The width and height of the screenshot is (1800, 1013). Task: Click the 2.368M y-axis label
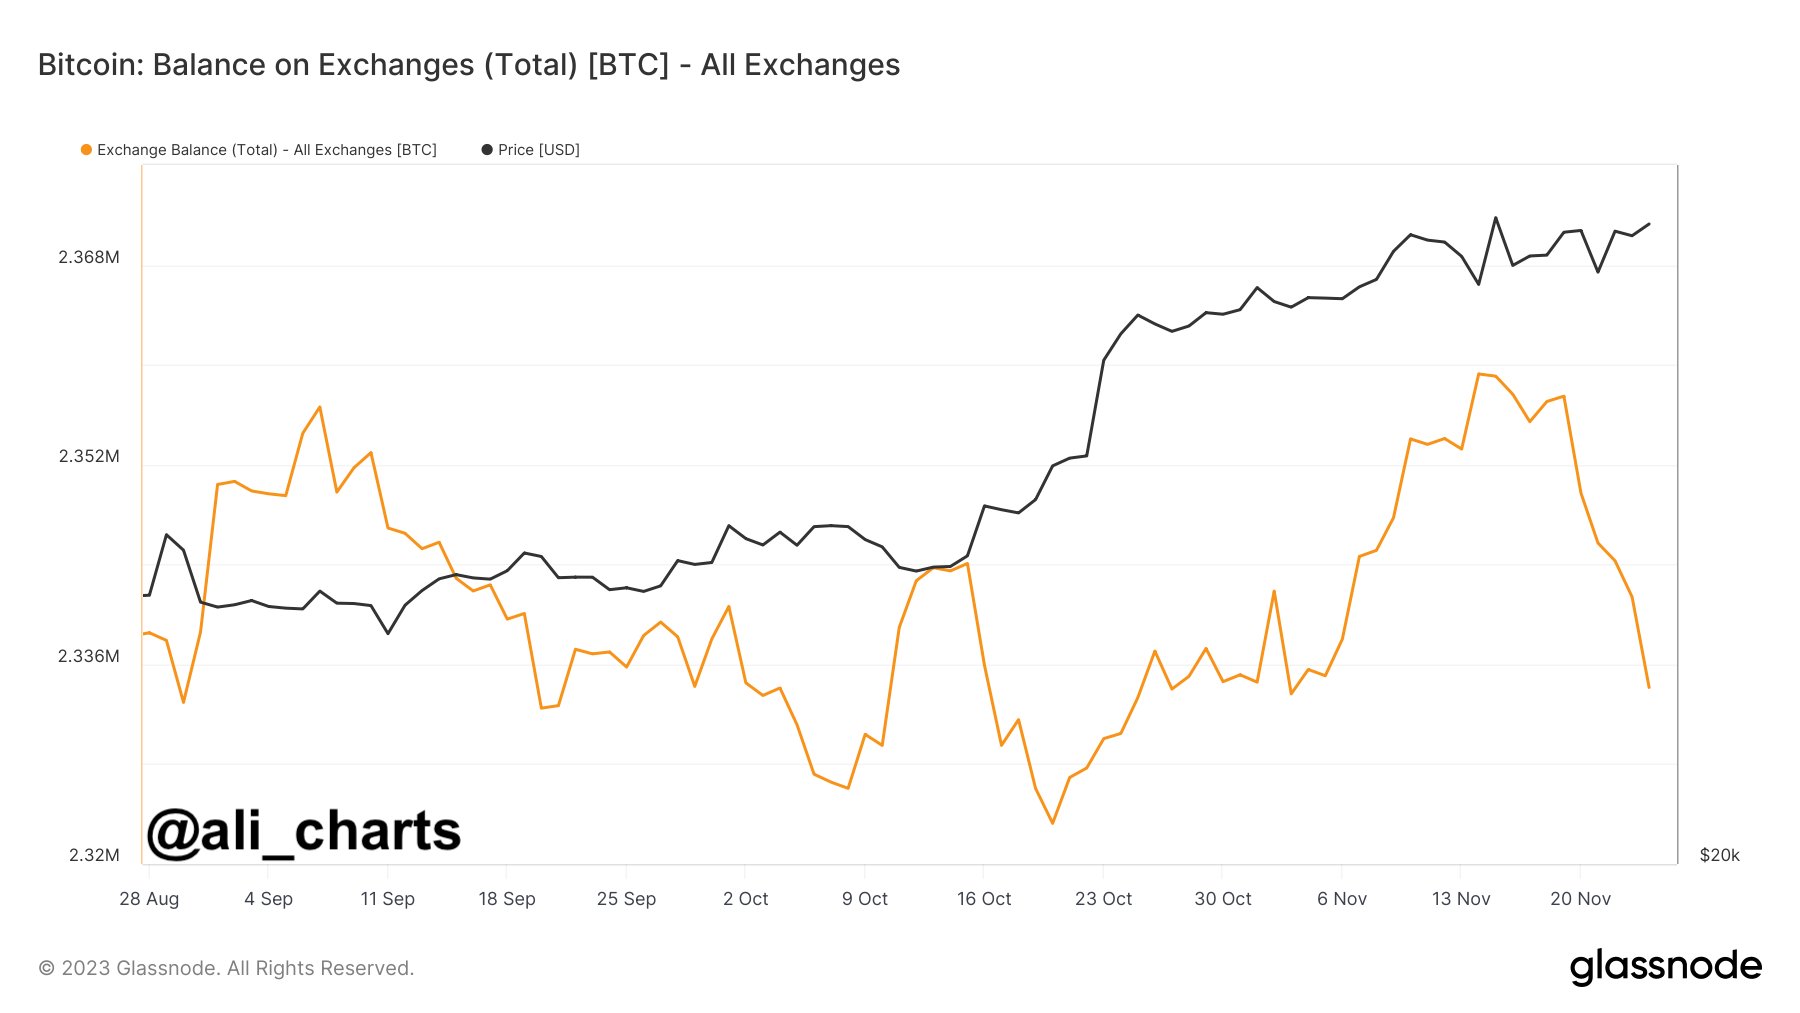[x=89, y=257]
